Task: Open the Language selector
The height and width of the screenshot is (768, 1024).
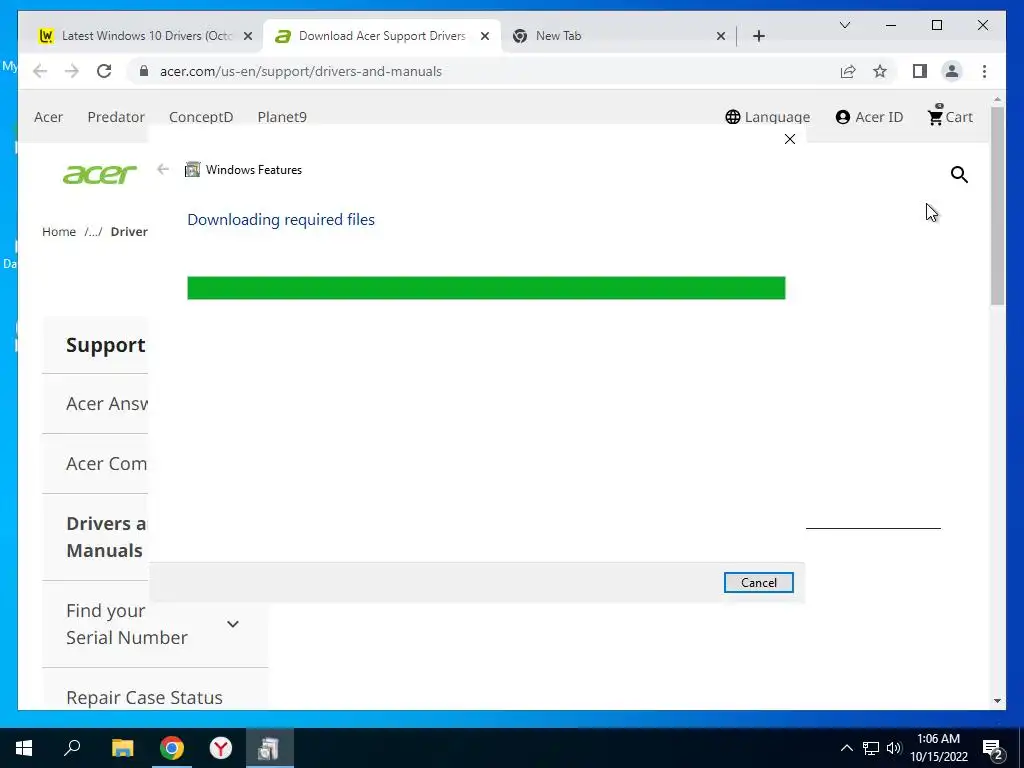Action: pyautogui.click(x=768, y=117)
